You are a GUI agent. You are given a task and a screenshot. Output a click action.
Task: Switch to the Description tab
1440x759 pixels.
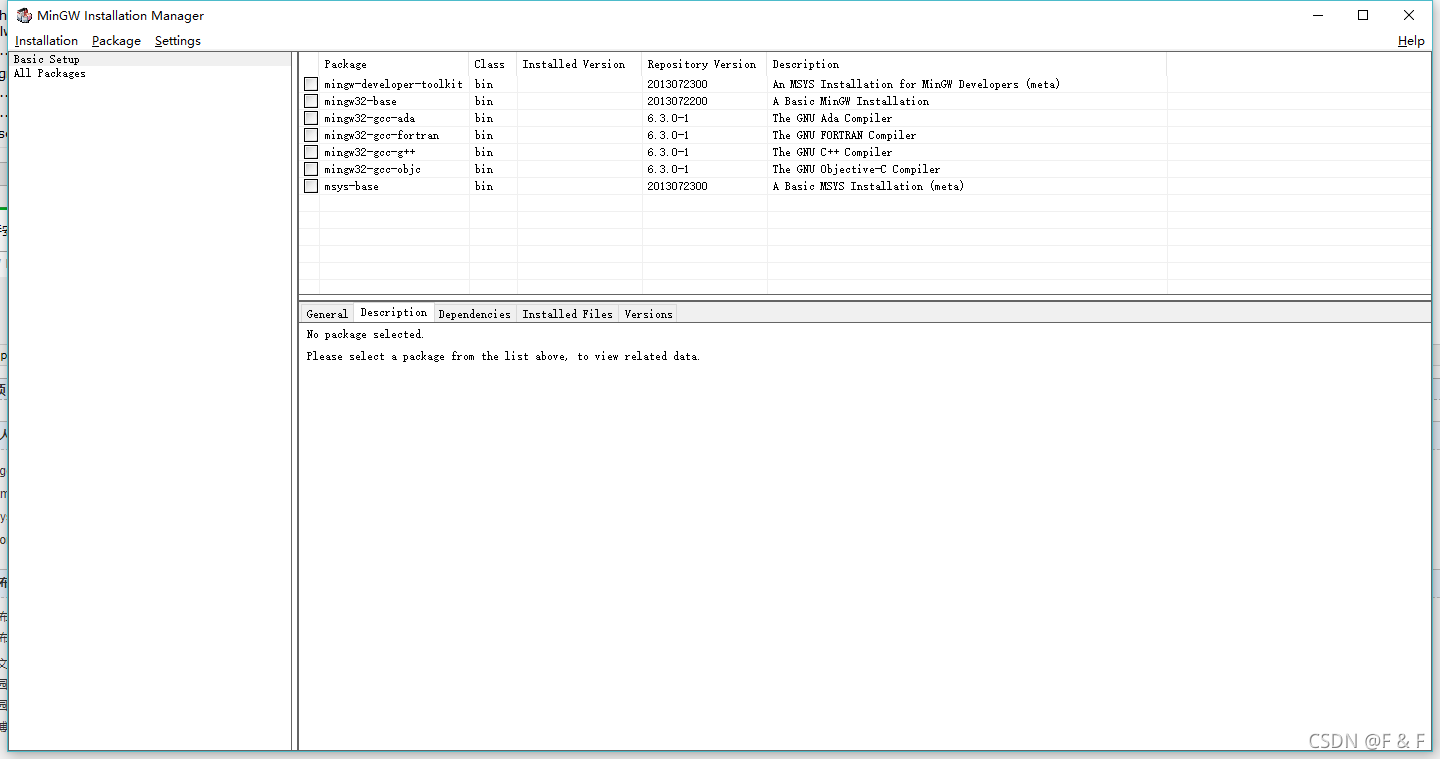pyautogui.click(x=394, y=312)
